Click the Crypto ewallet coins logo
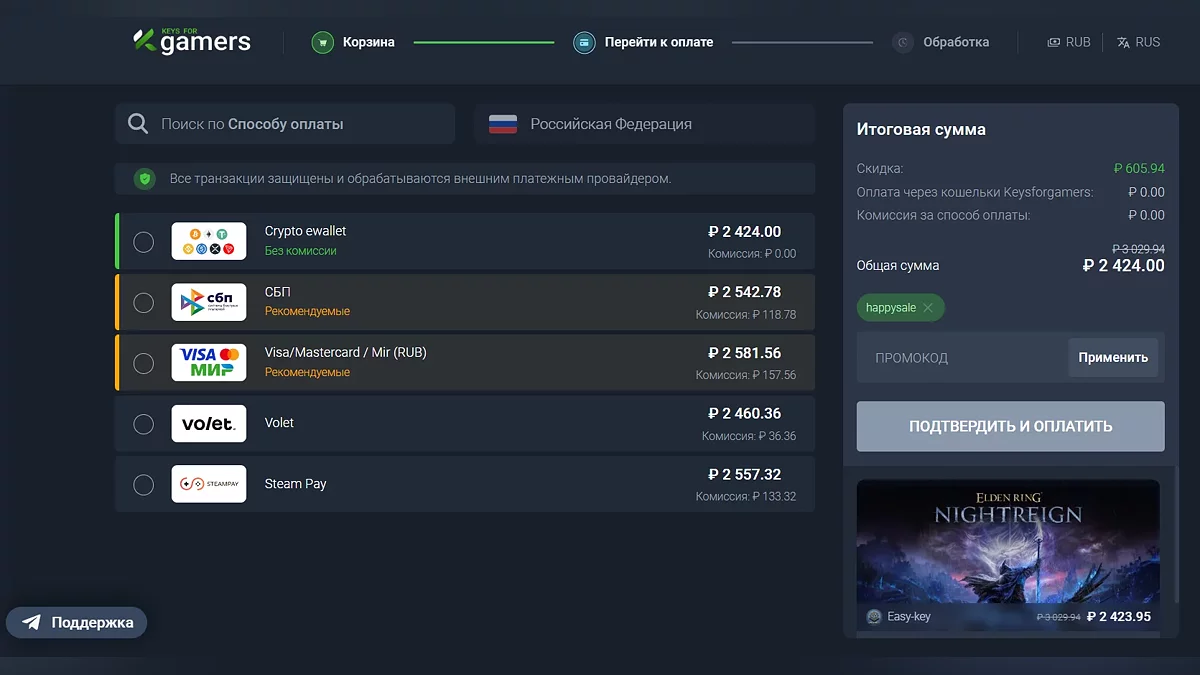Image resolution: width=1200 pixels, height=675 pixels. coord(208,241)
